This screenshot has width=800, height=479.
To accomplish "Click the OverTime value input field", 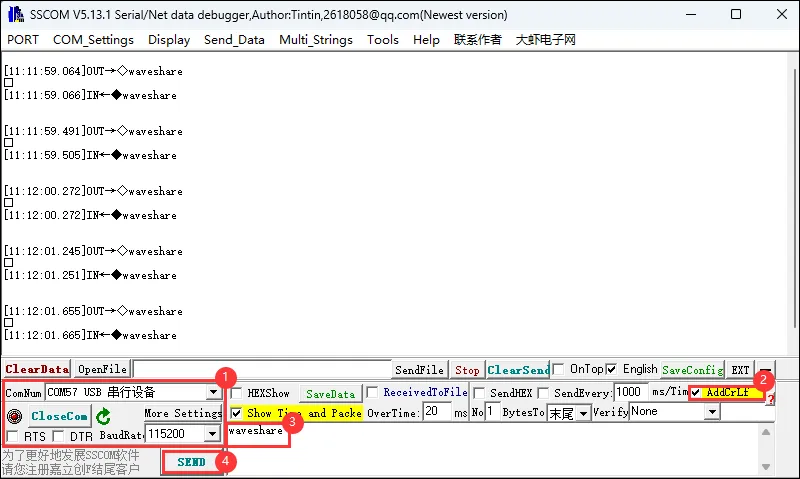I will [436, 412].
